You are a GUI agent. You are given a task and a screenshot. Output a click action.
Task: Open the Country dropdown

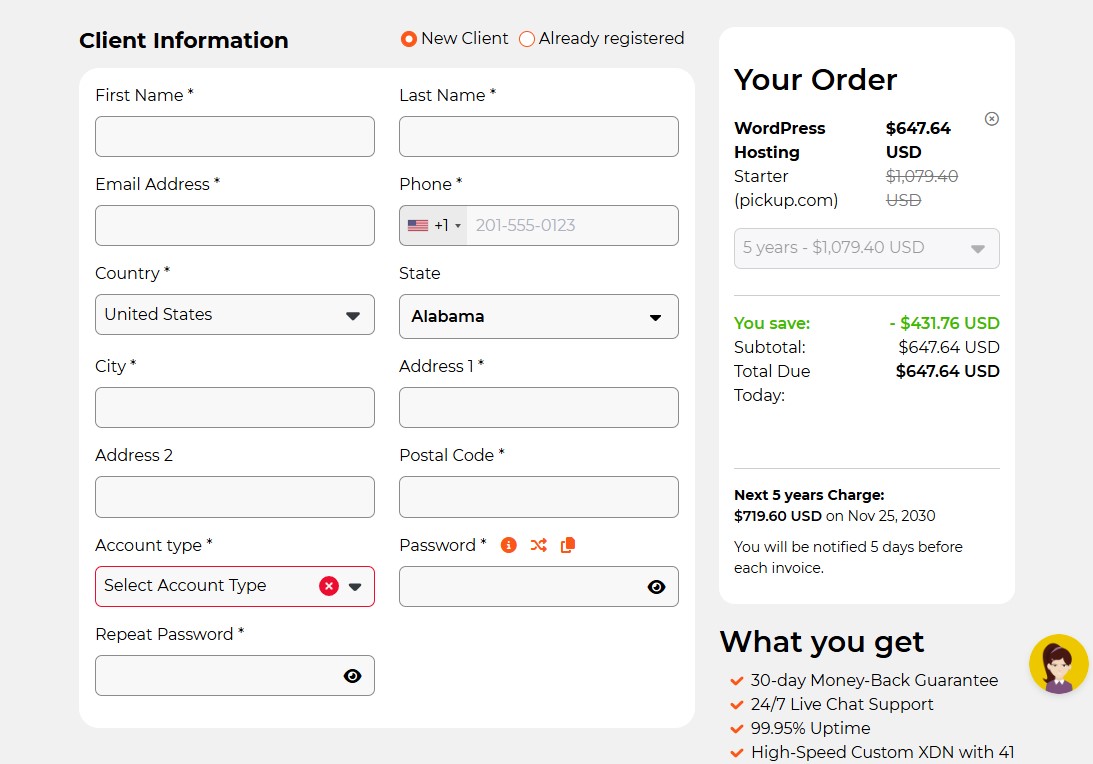tap(235, 315)
